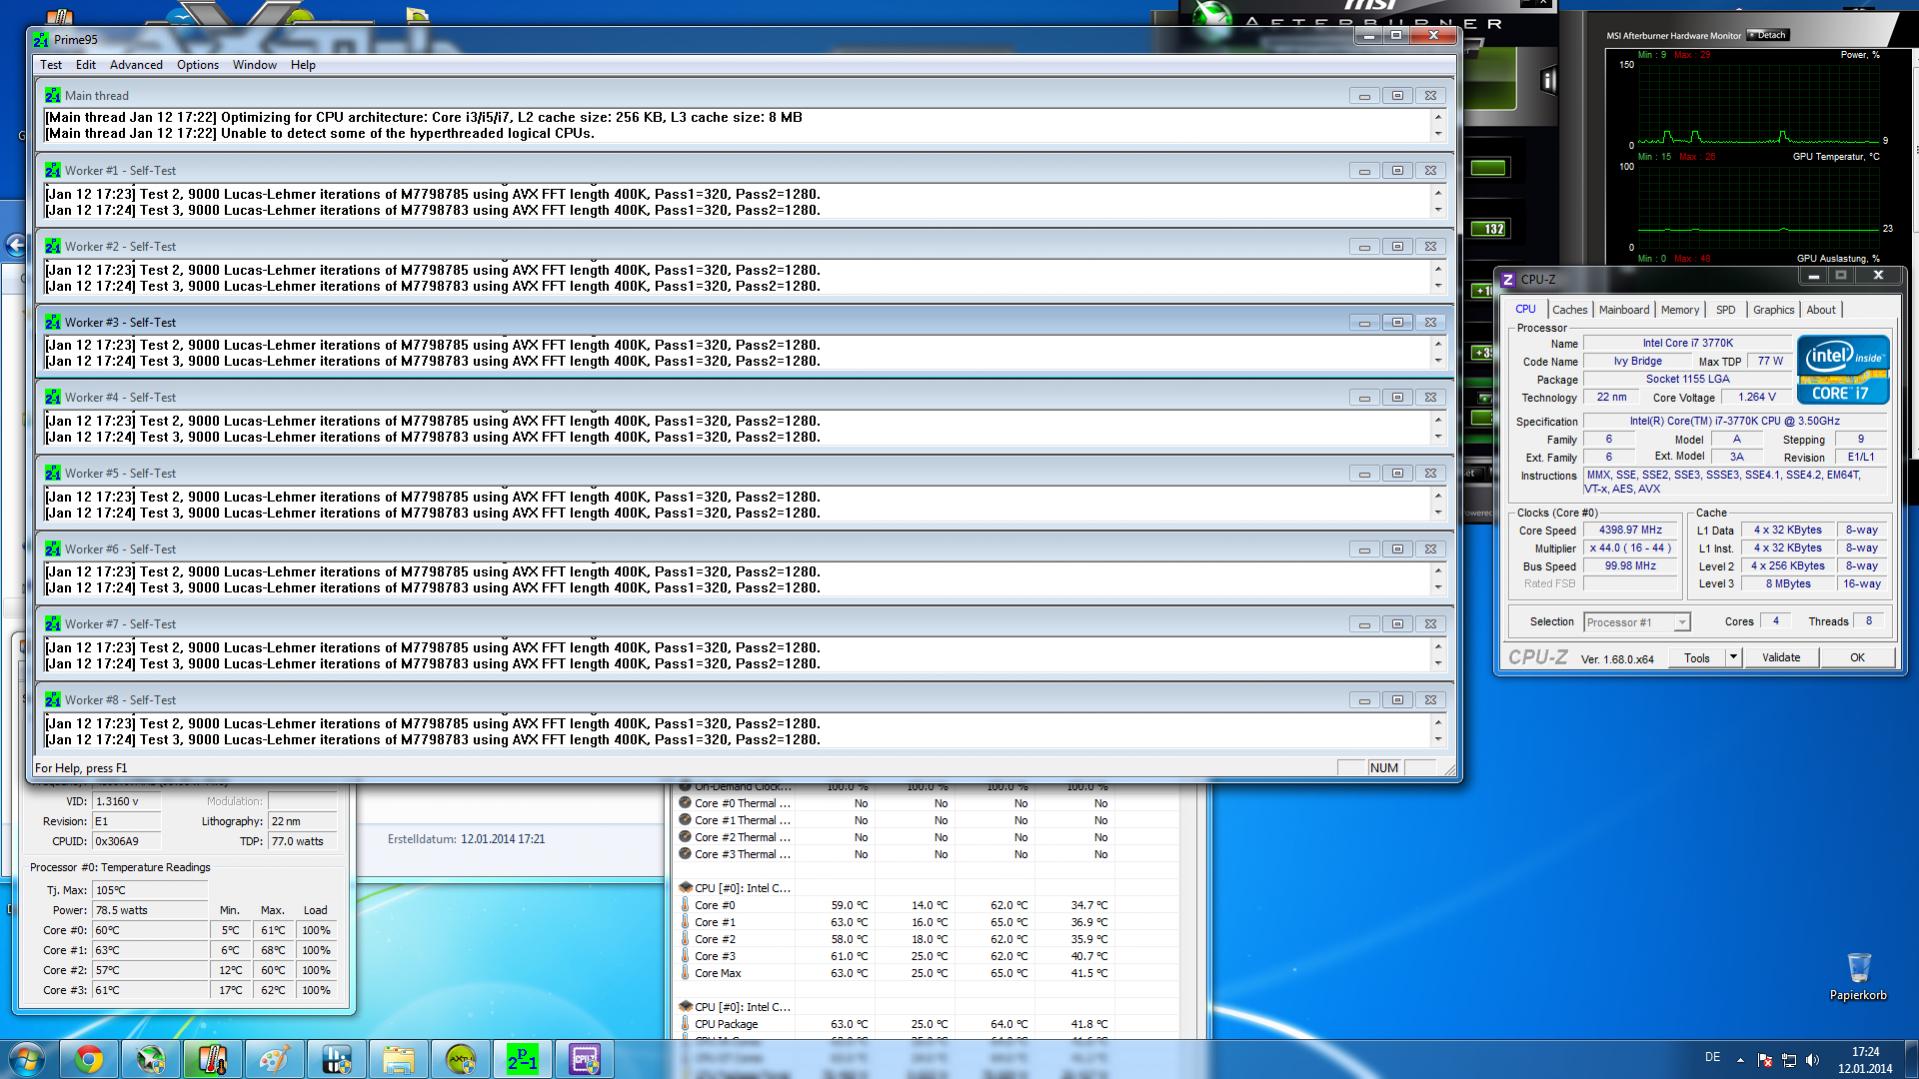
Task: Open the Processor #1 selection dropdown
Action: [1637, 622]
